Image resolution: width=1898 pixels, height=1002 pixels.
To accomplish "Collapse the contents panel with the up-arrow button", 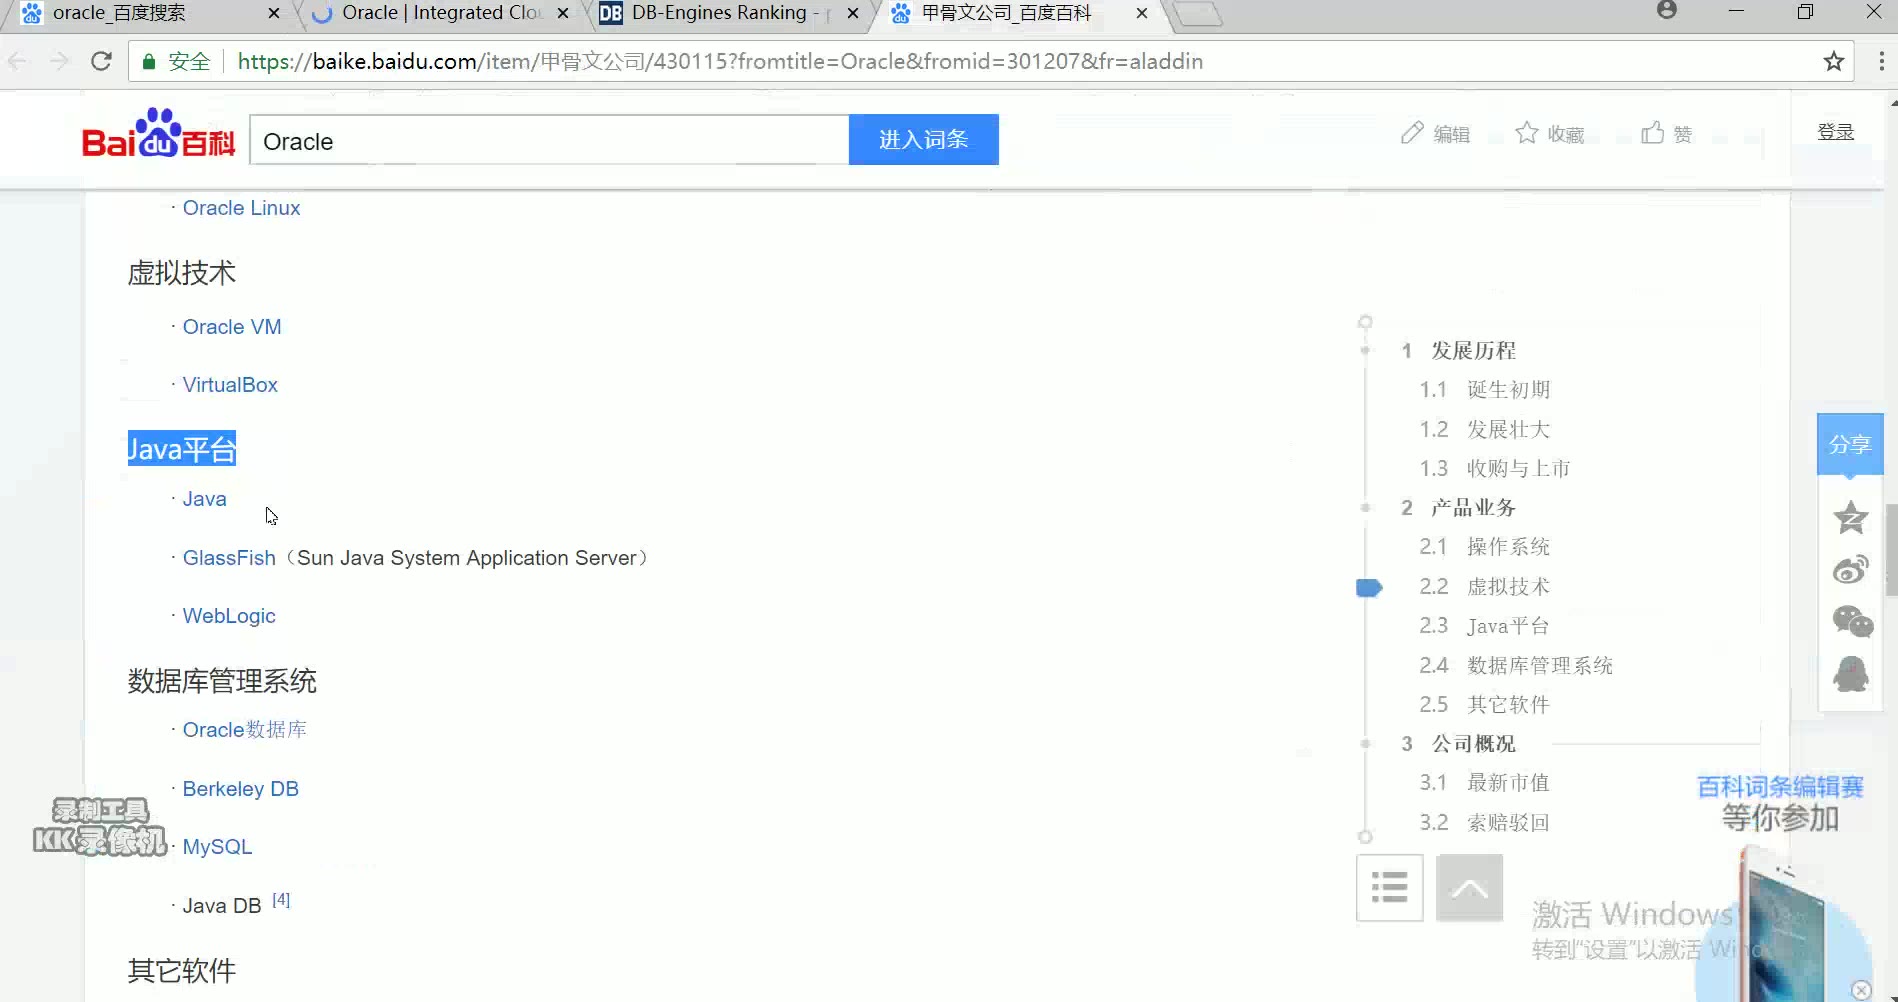I will (1468, 887).
